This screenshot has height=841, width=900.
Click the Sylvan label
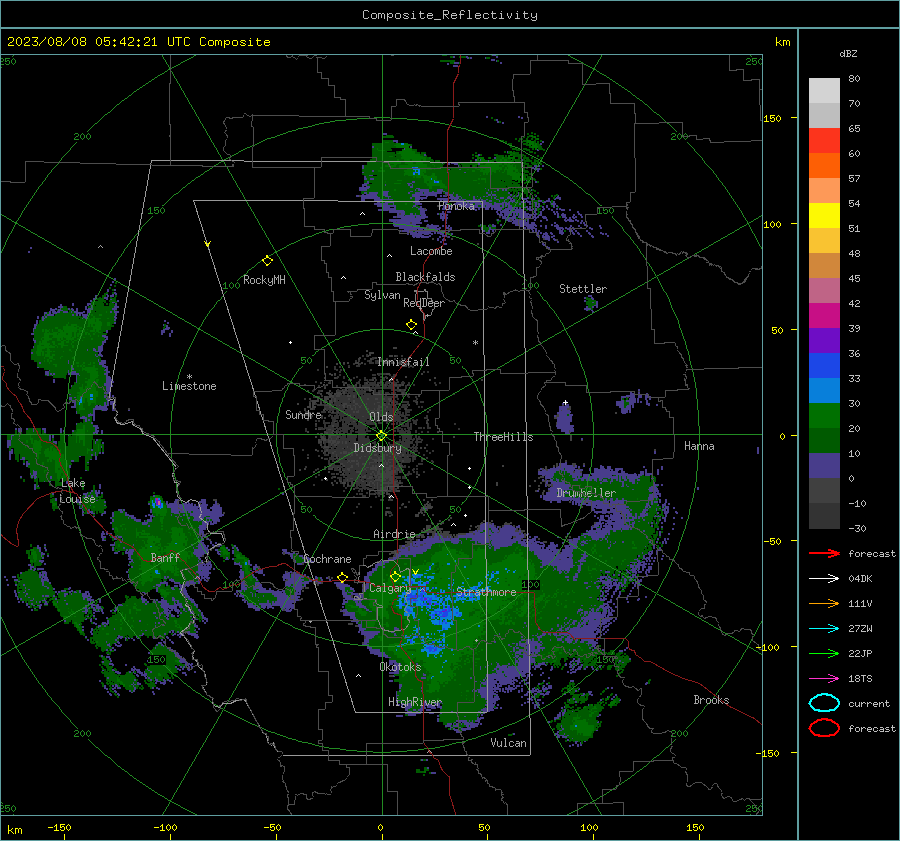382,295
